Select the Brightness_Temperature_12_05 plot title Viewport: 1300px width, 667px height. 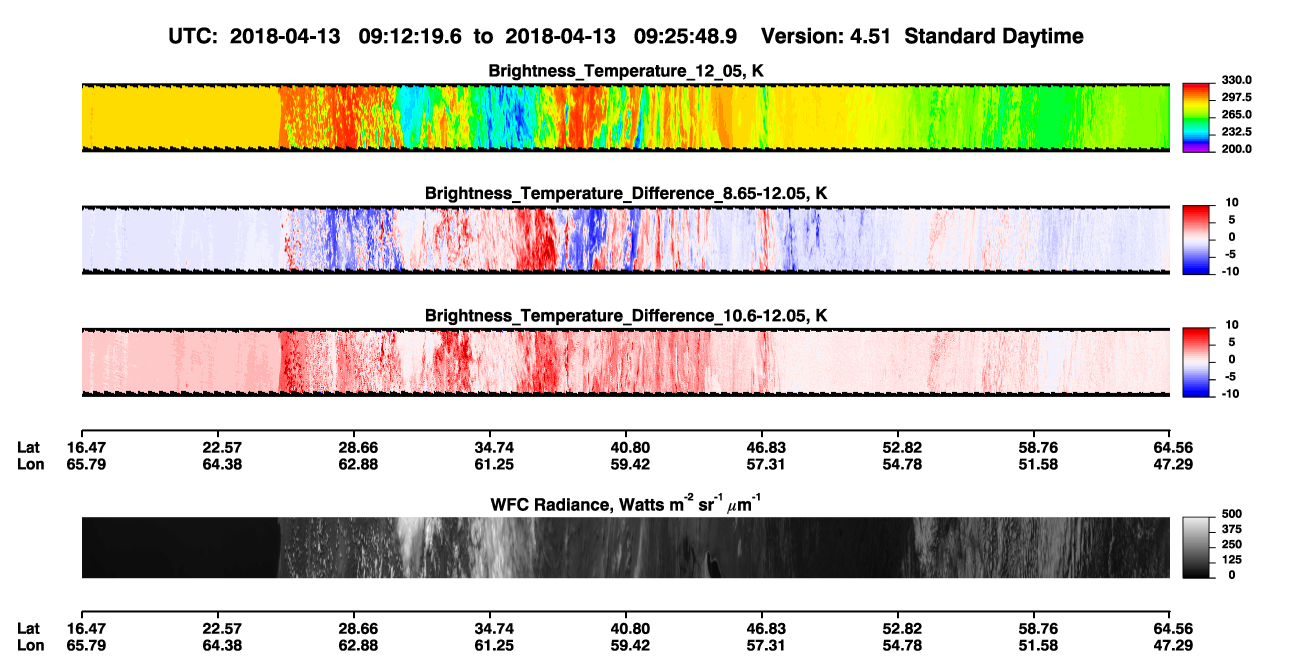click(626, 70)
